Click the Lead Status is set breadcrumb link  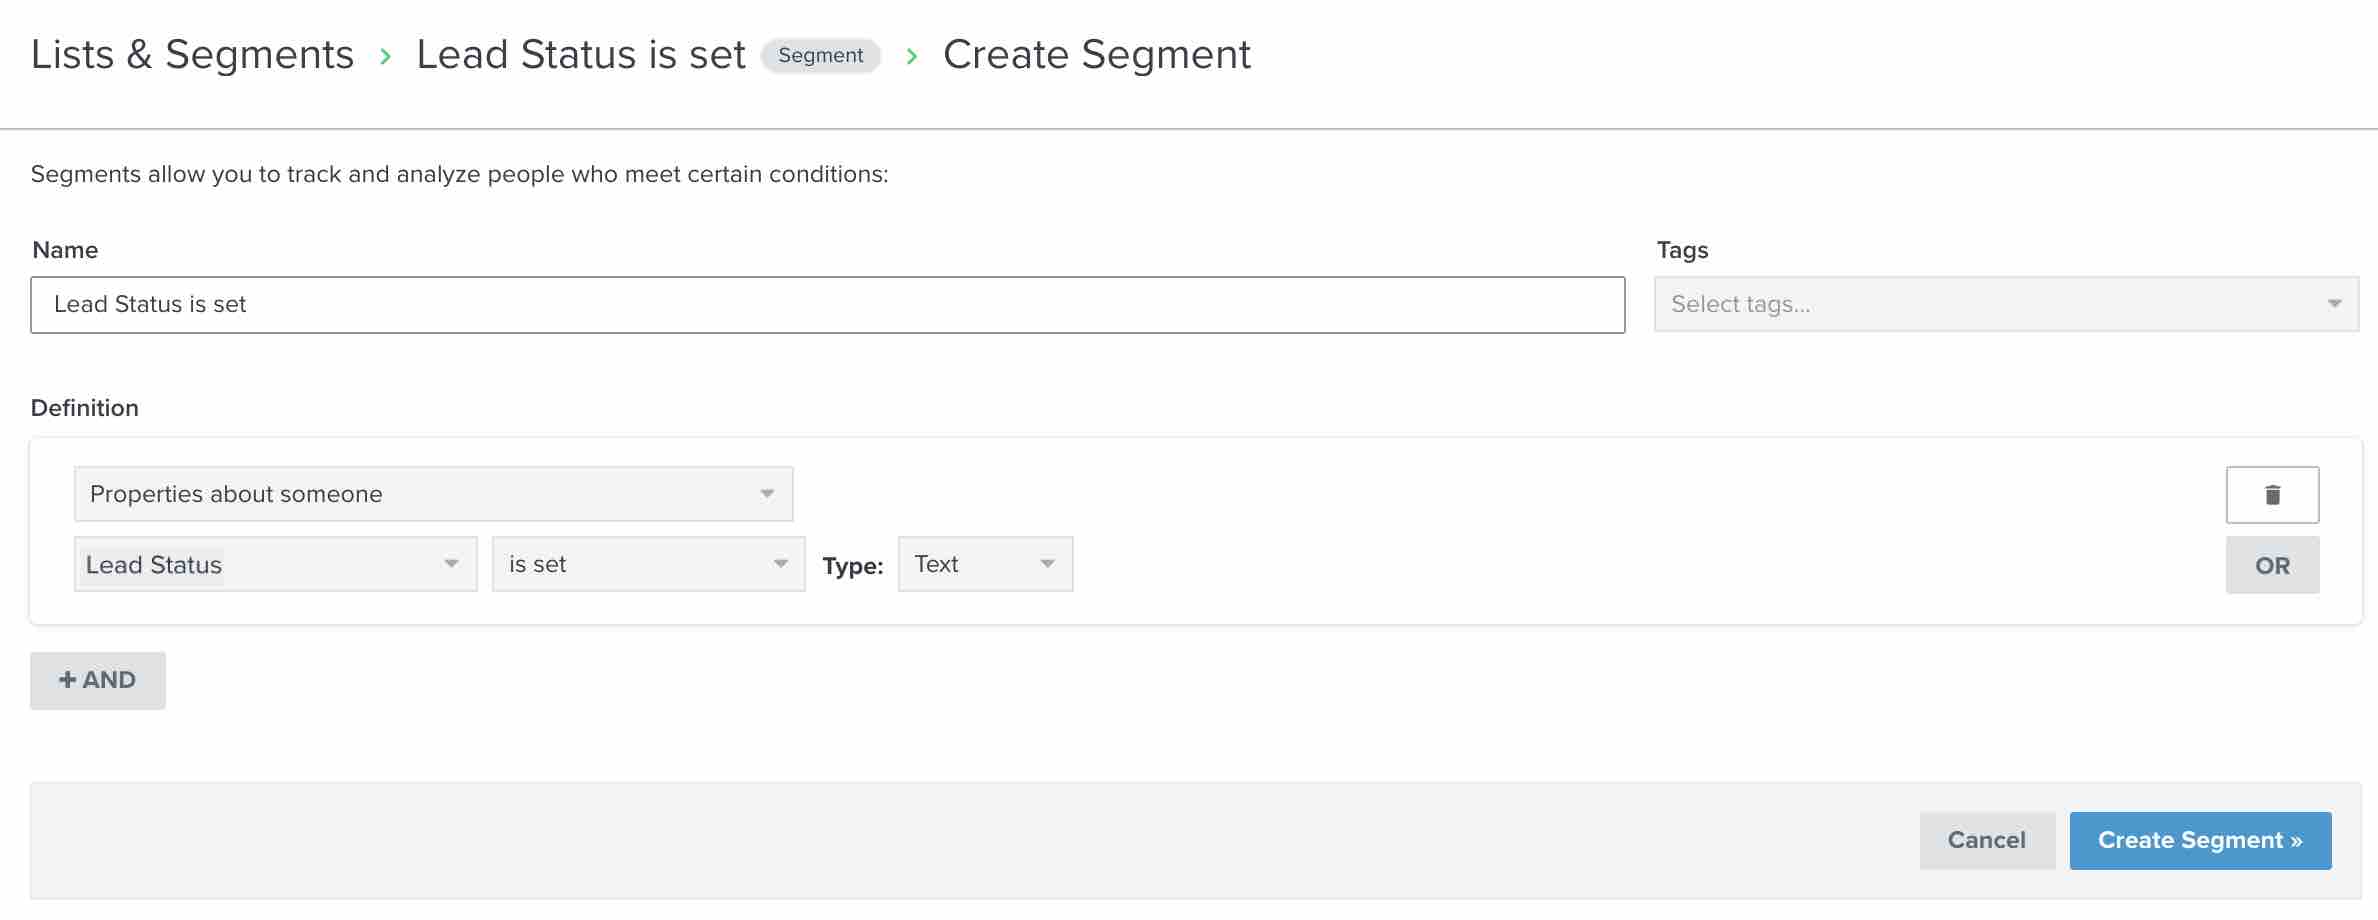pyautogui.click(x=580, y=55)
